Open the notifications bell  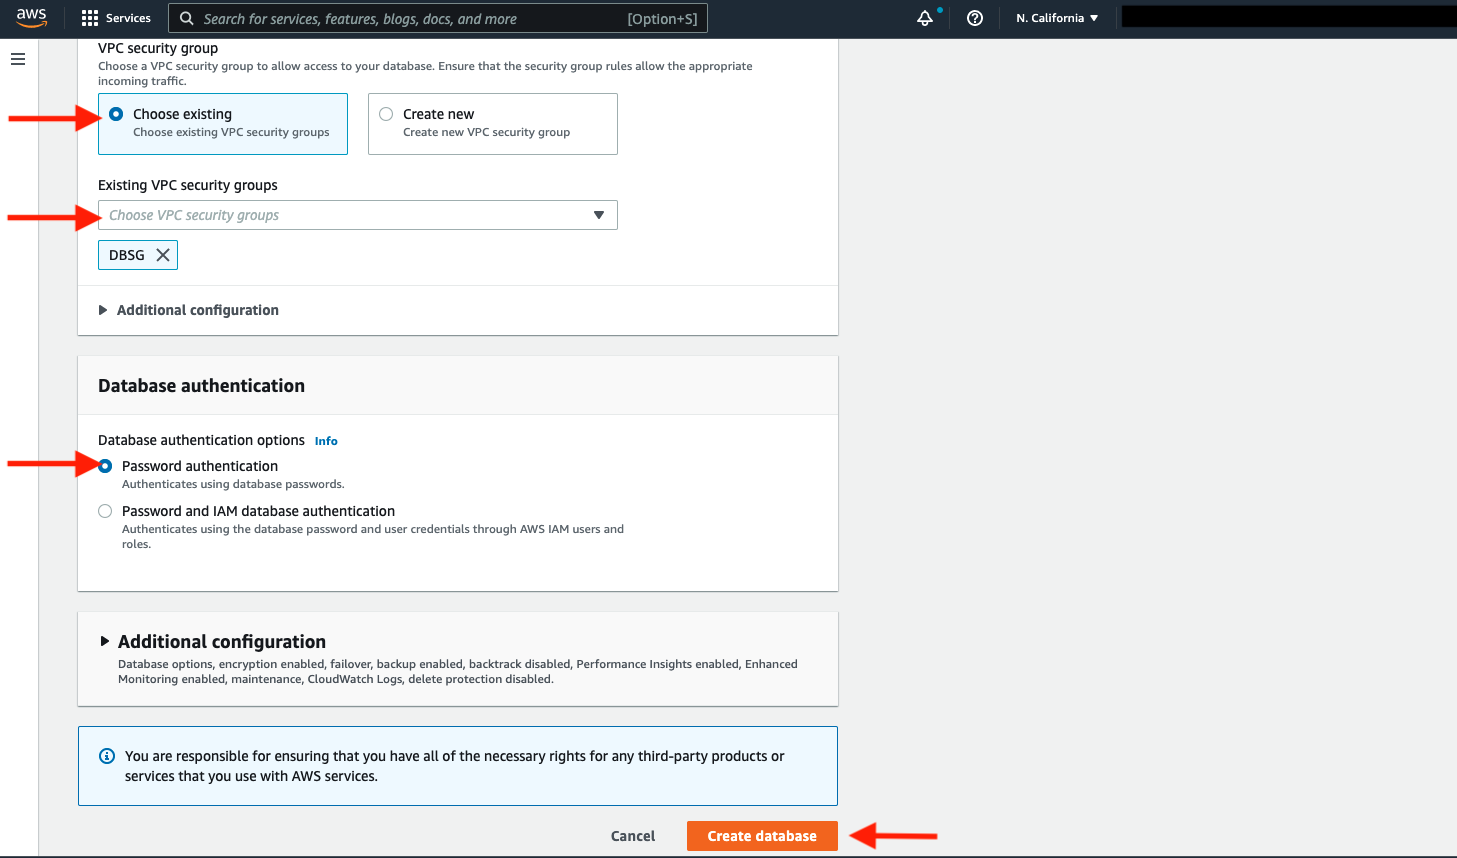click(925, 18)
